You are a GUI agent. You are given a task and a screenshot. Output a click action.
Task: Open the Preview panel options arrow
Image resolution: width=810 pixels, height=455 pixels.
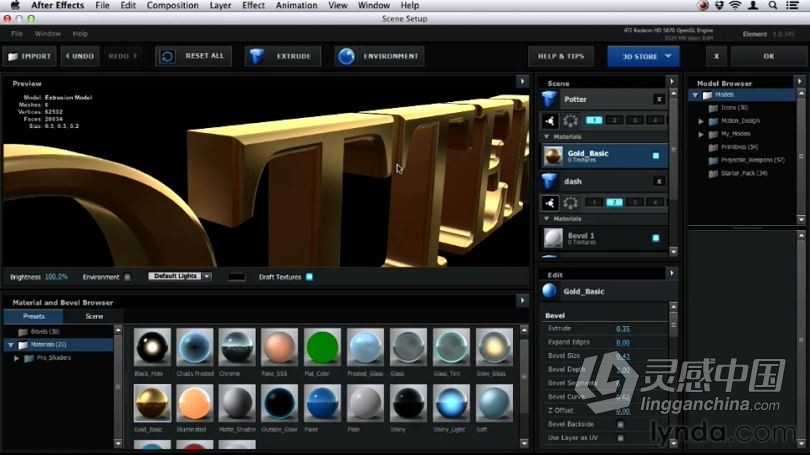pos(522,82)
